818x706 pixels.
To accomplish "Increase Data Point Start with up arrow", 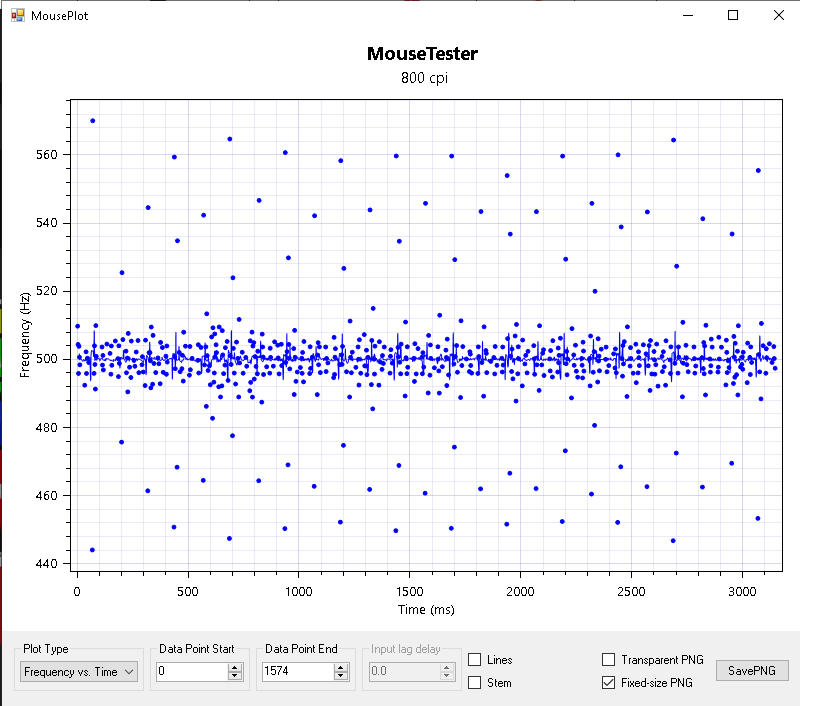I will click(x=235, y=668).
